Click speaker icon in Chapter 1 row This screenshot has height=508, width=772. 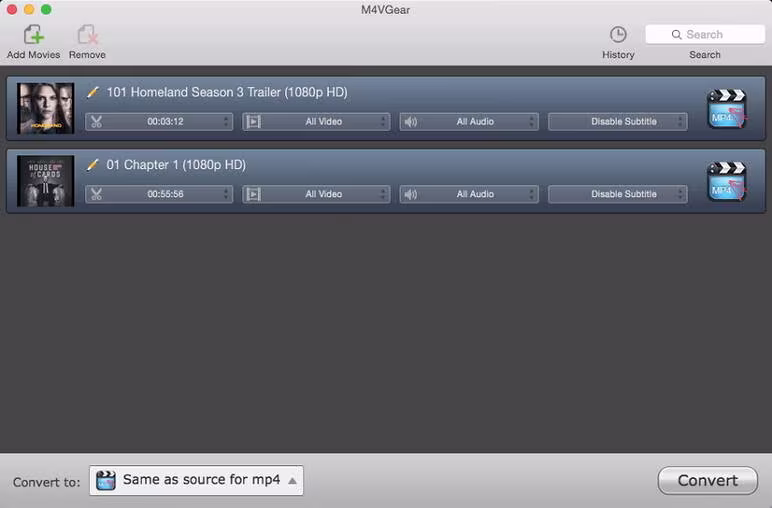[411, 194]
